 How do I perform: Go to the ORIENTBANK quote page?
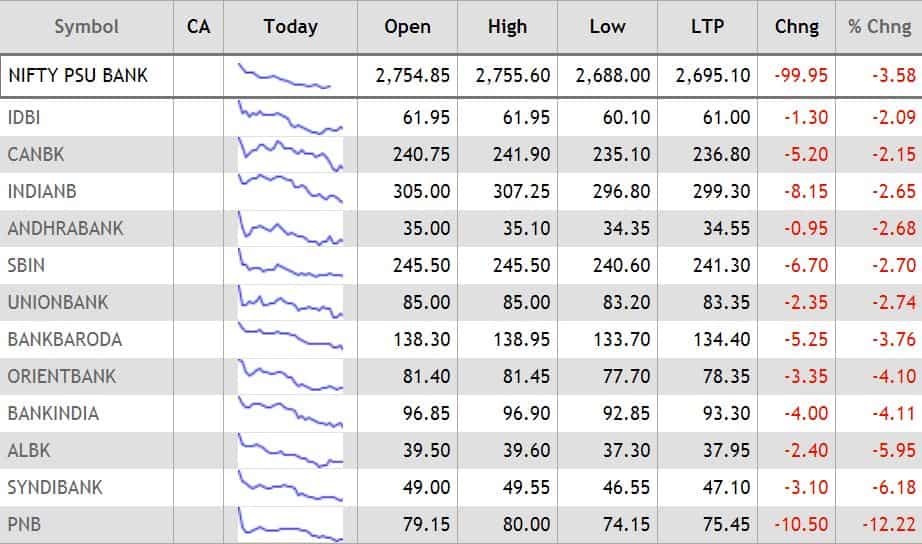pyautogui.click(x=61, y=376)
